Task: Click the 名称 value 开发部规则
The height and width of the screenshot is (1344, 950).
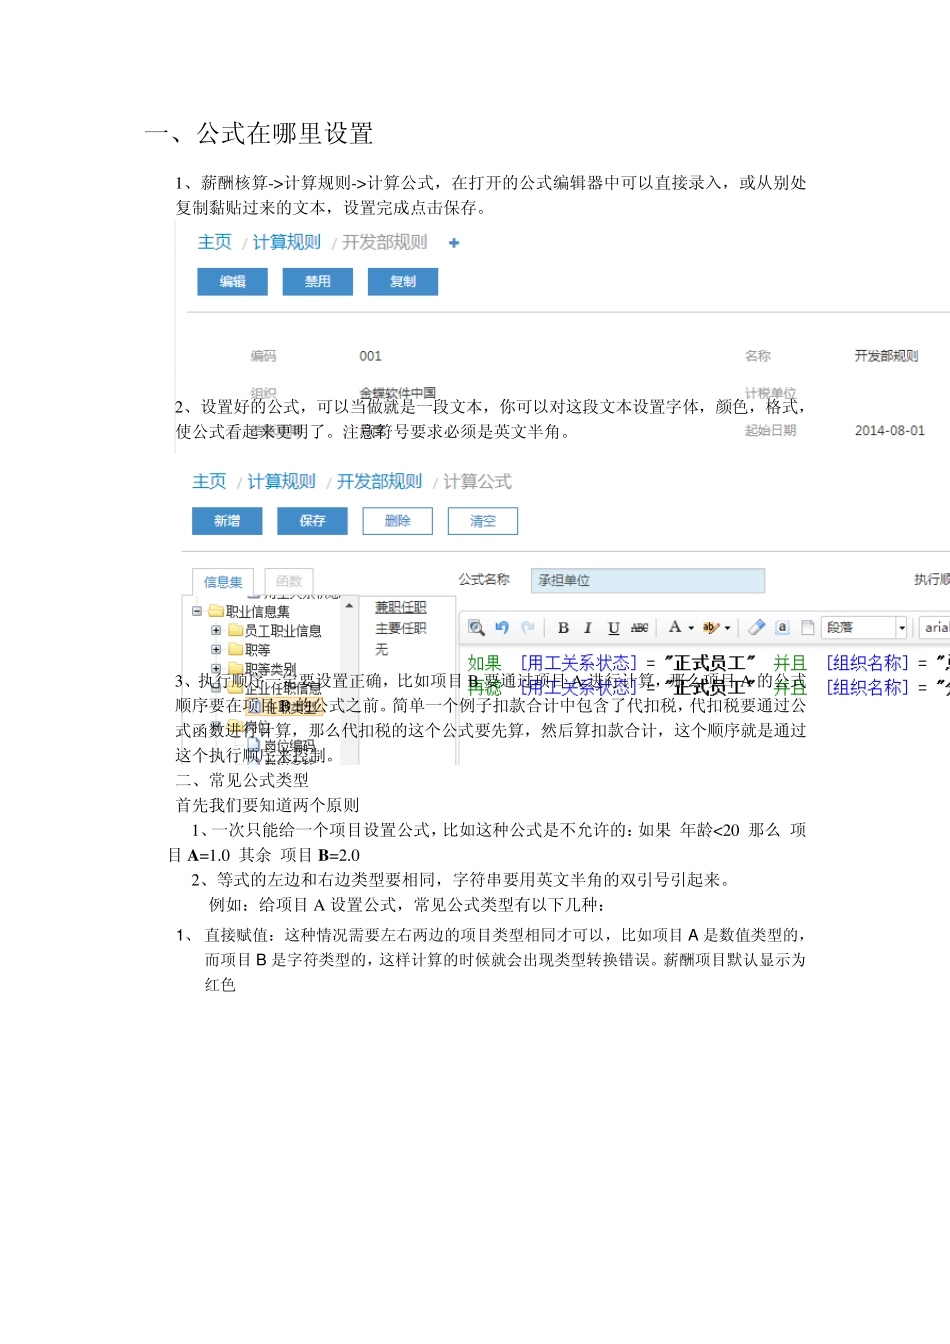Action: (x=886, y=356)
